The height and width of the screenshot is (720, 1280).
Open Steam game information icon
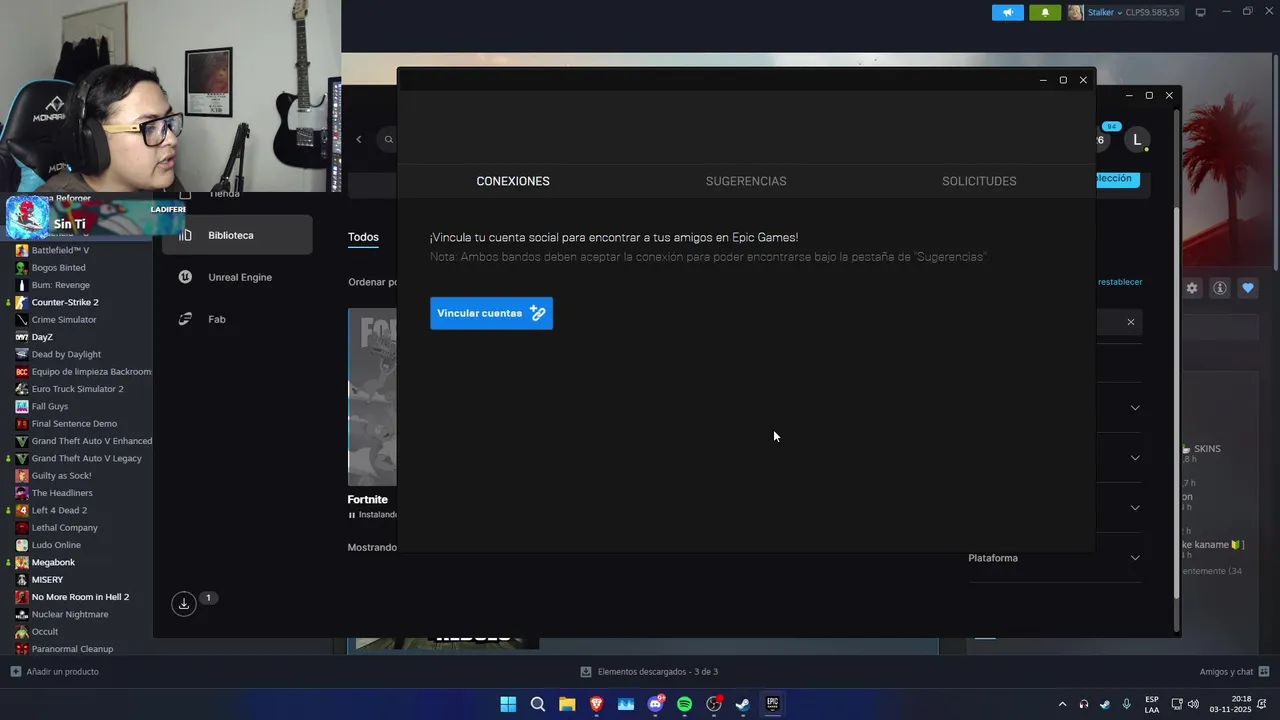point(1220,288)
